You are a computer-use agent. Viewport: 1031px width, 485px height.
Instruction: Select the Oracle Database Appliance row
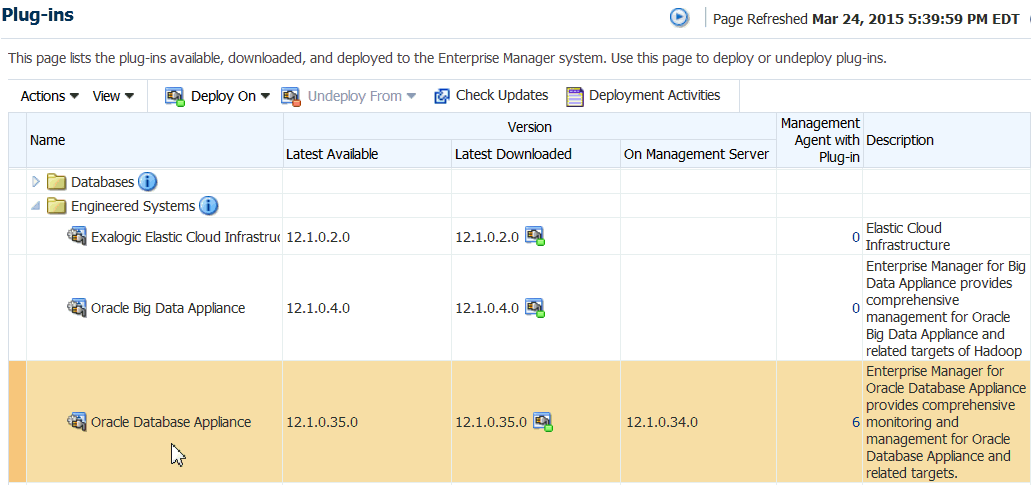tap(171, 422)
